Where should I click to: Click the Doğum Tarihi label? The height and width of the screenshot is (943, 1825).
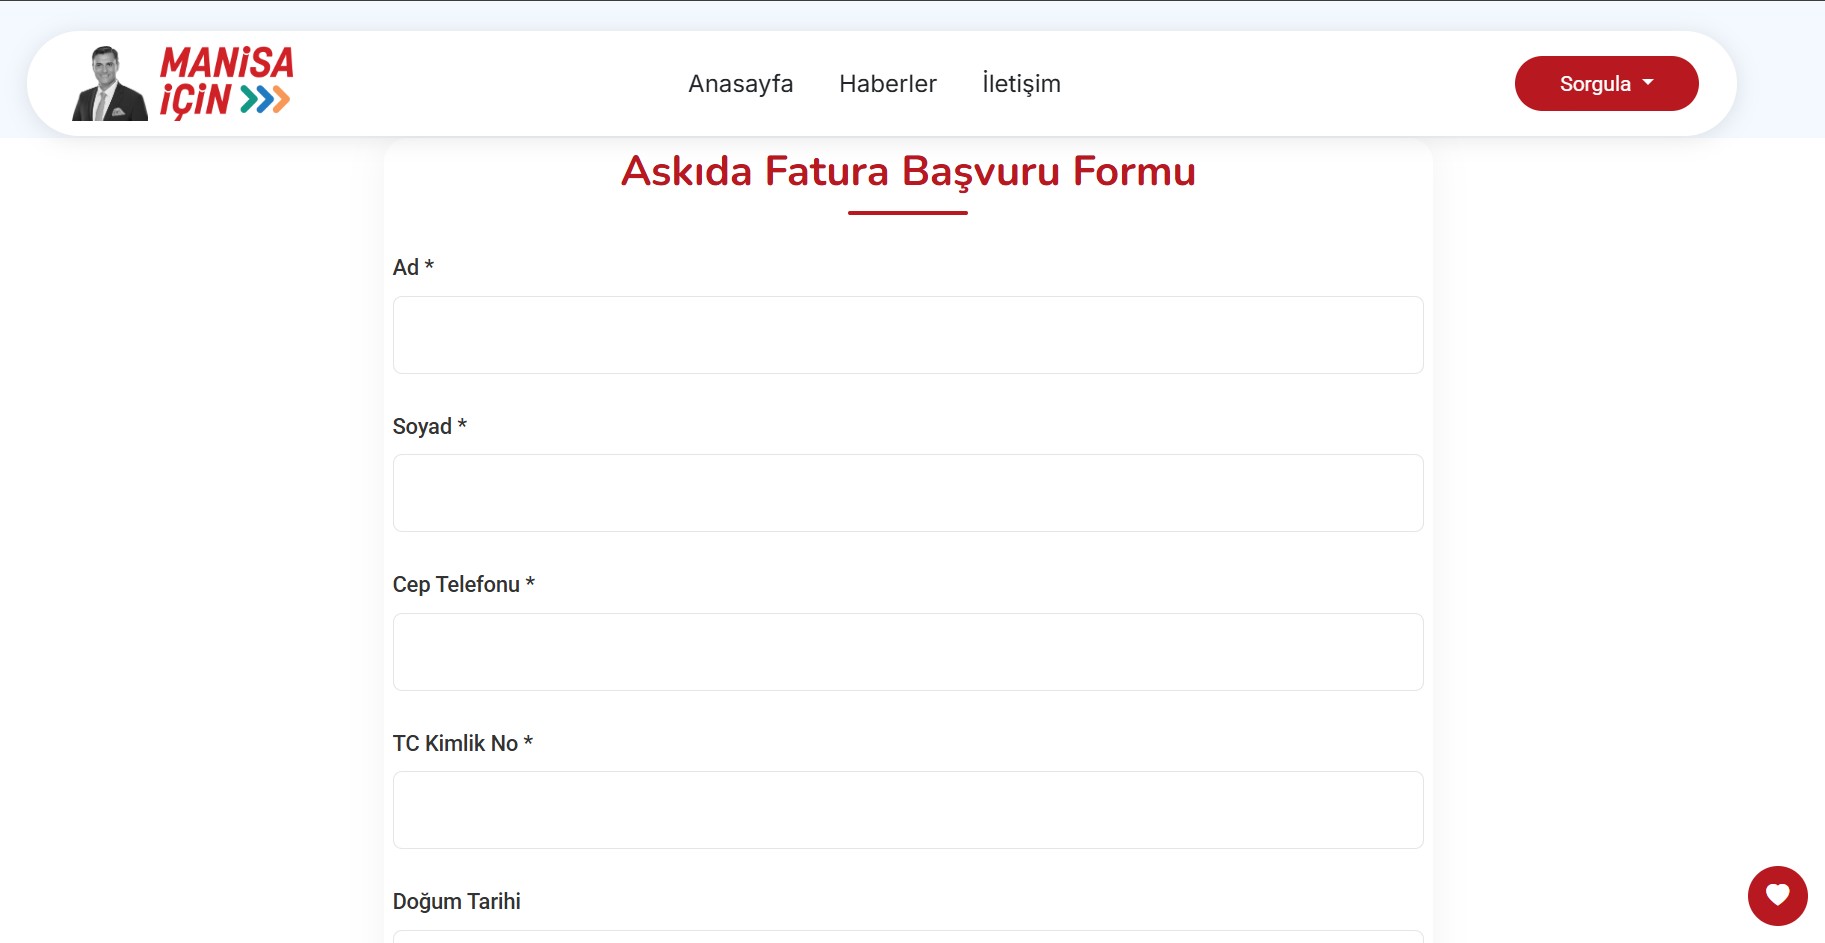pos(456,901)
